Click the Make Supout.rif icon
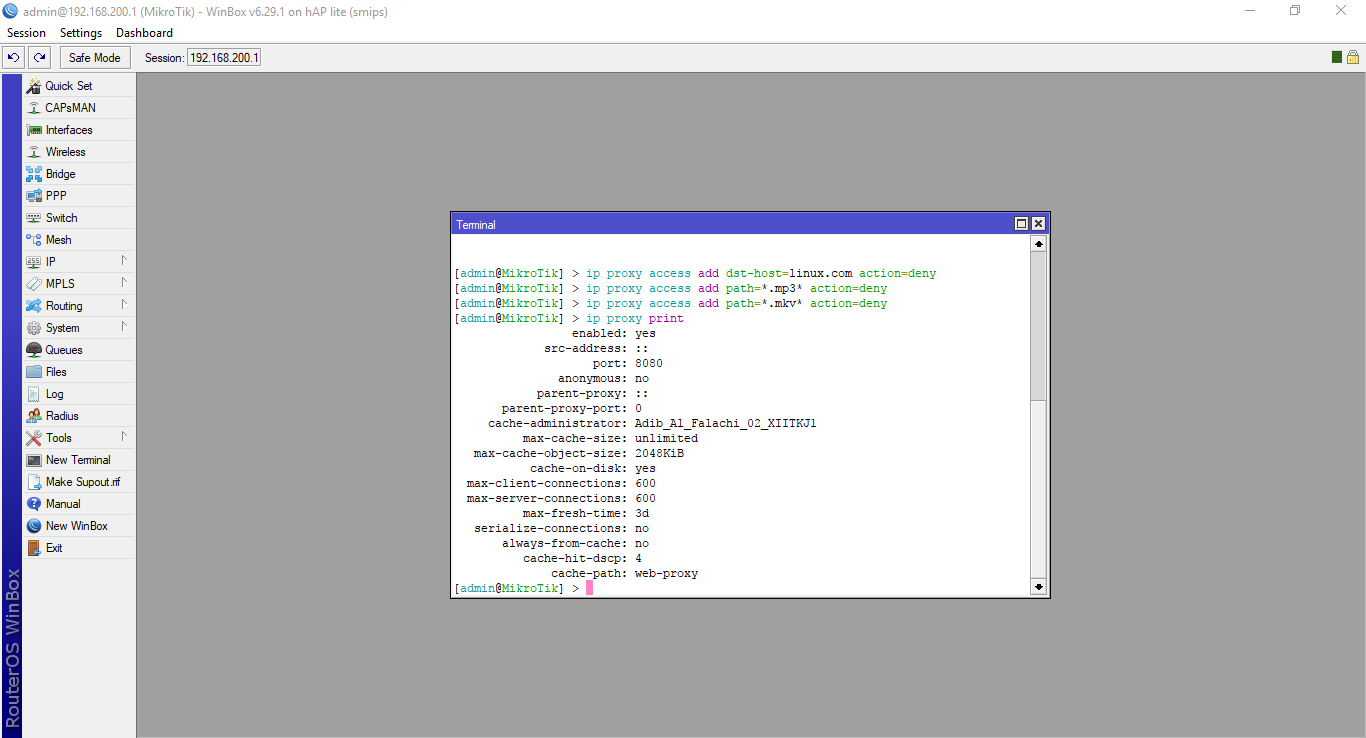 34,482
